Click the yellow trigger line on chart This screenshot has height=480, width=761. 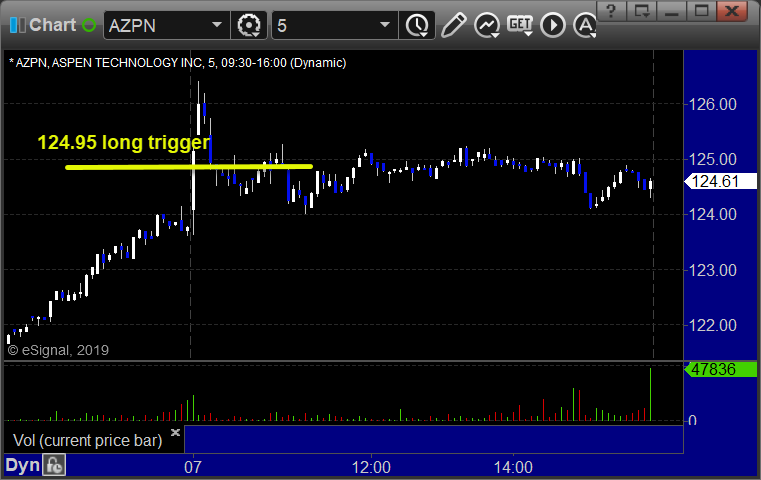click(189, 167)
